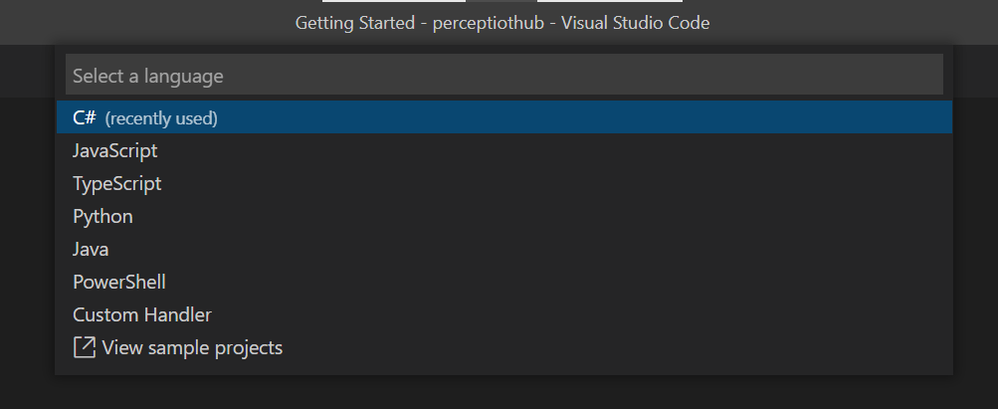
Task: Pick the Custom Handler option
Action: pos(142,315)
